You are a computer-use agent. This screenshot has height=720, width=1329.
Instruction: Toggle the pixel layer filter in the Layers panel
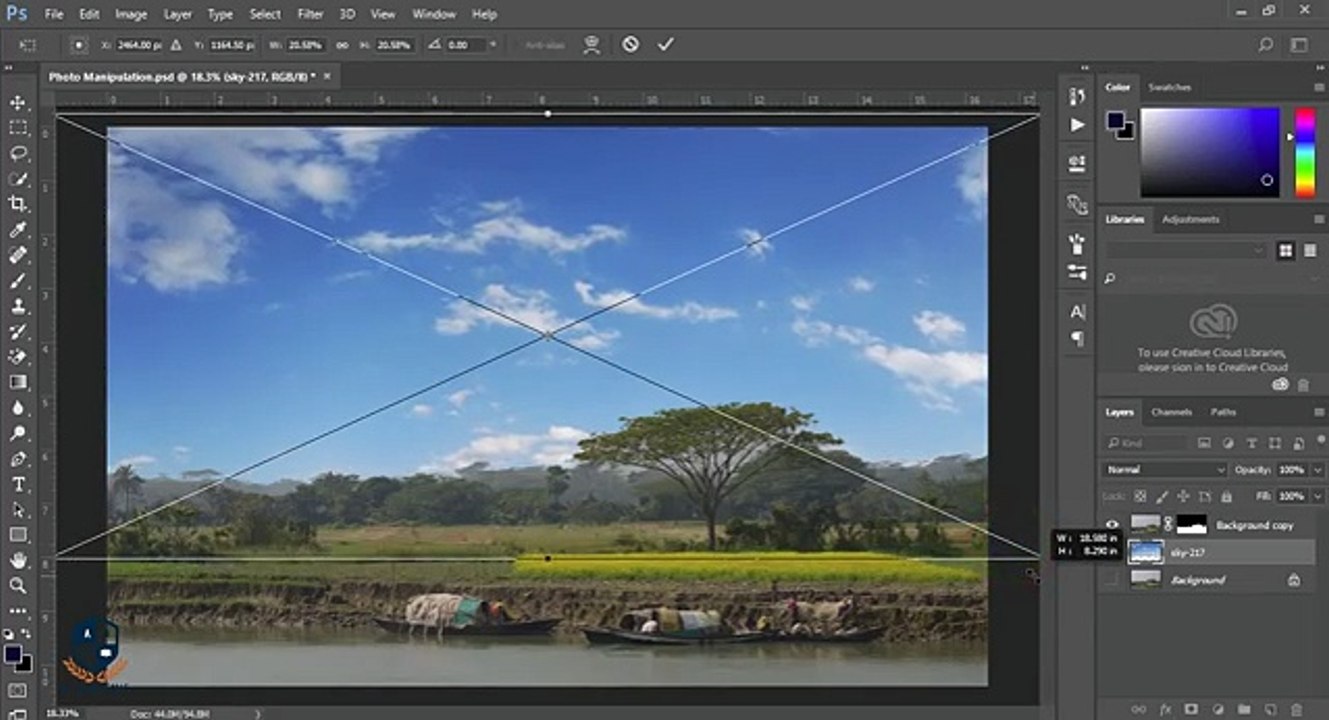click(x=1204, y=442)
